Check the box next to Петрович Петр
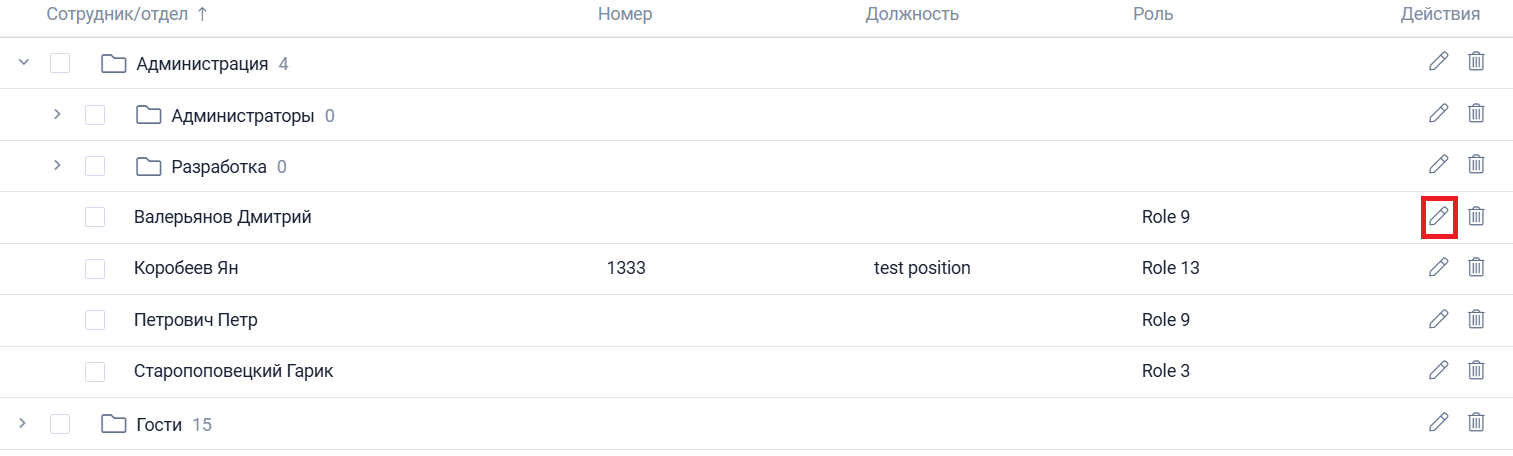This screenshot has height=456, width=1513. point(95,320)
